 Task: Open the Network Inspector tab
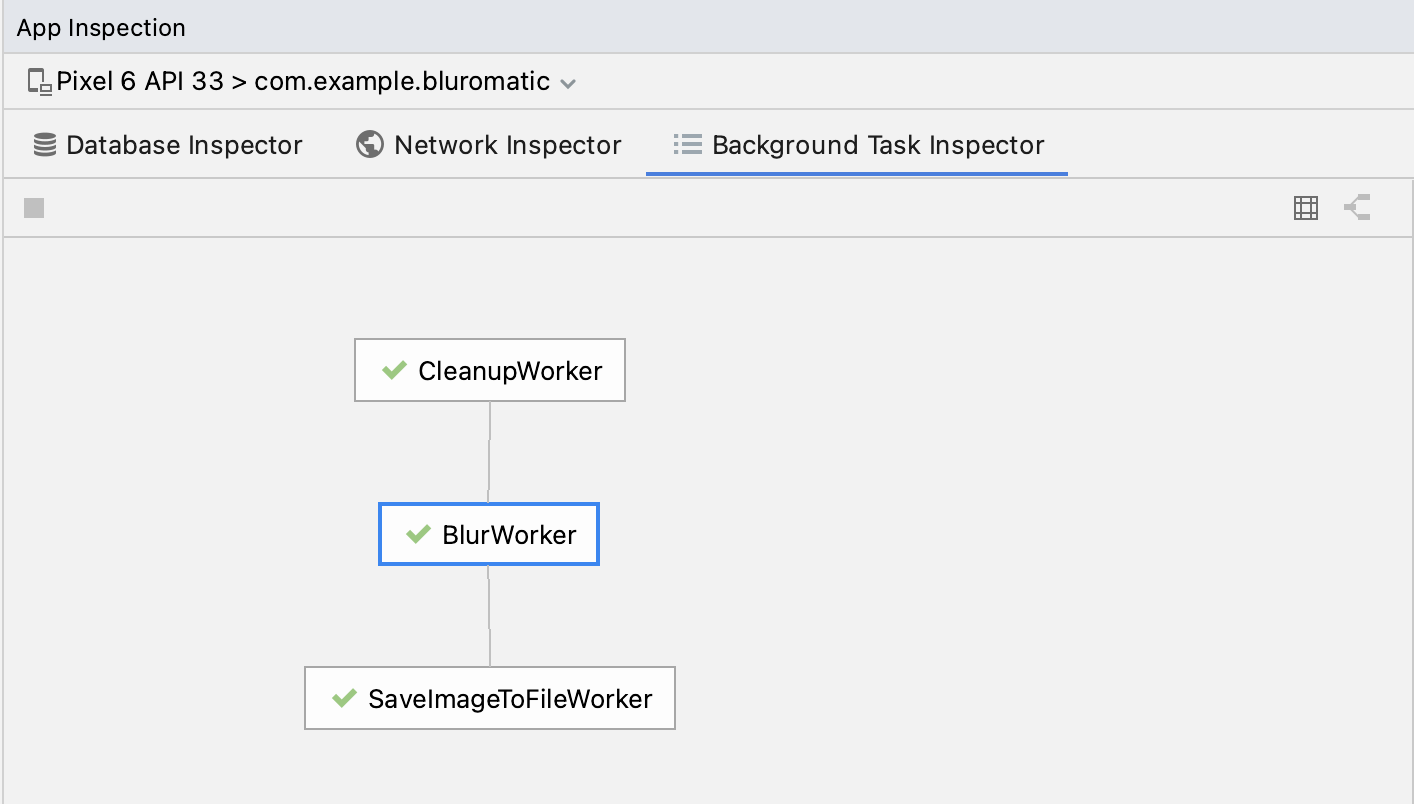pyautogui.click(x=507, y=145)
